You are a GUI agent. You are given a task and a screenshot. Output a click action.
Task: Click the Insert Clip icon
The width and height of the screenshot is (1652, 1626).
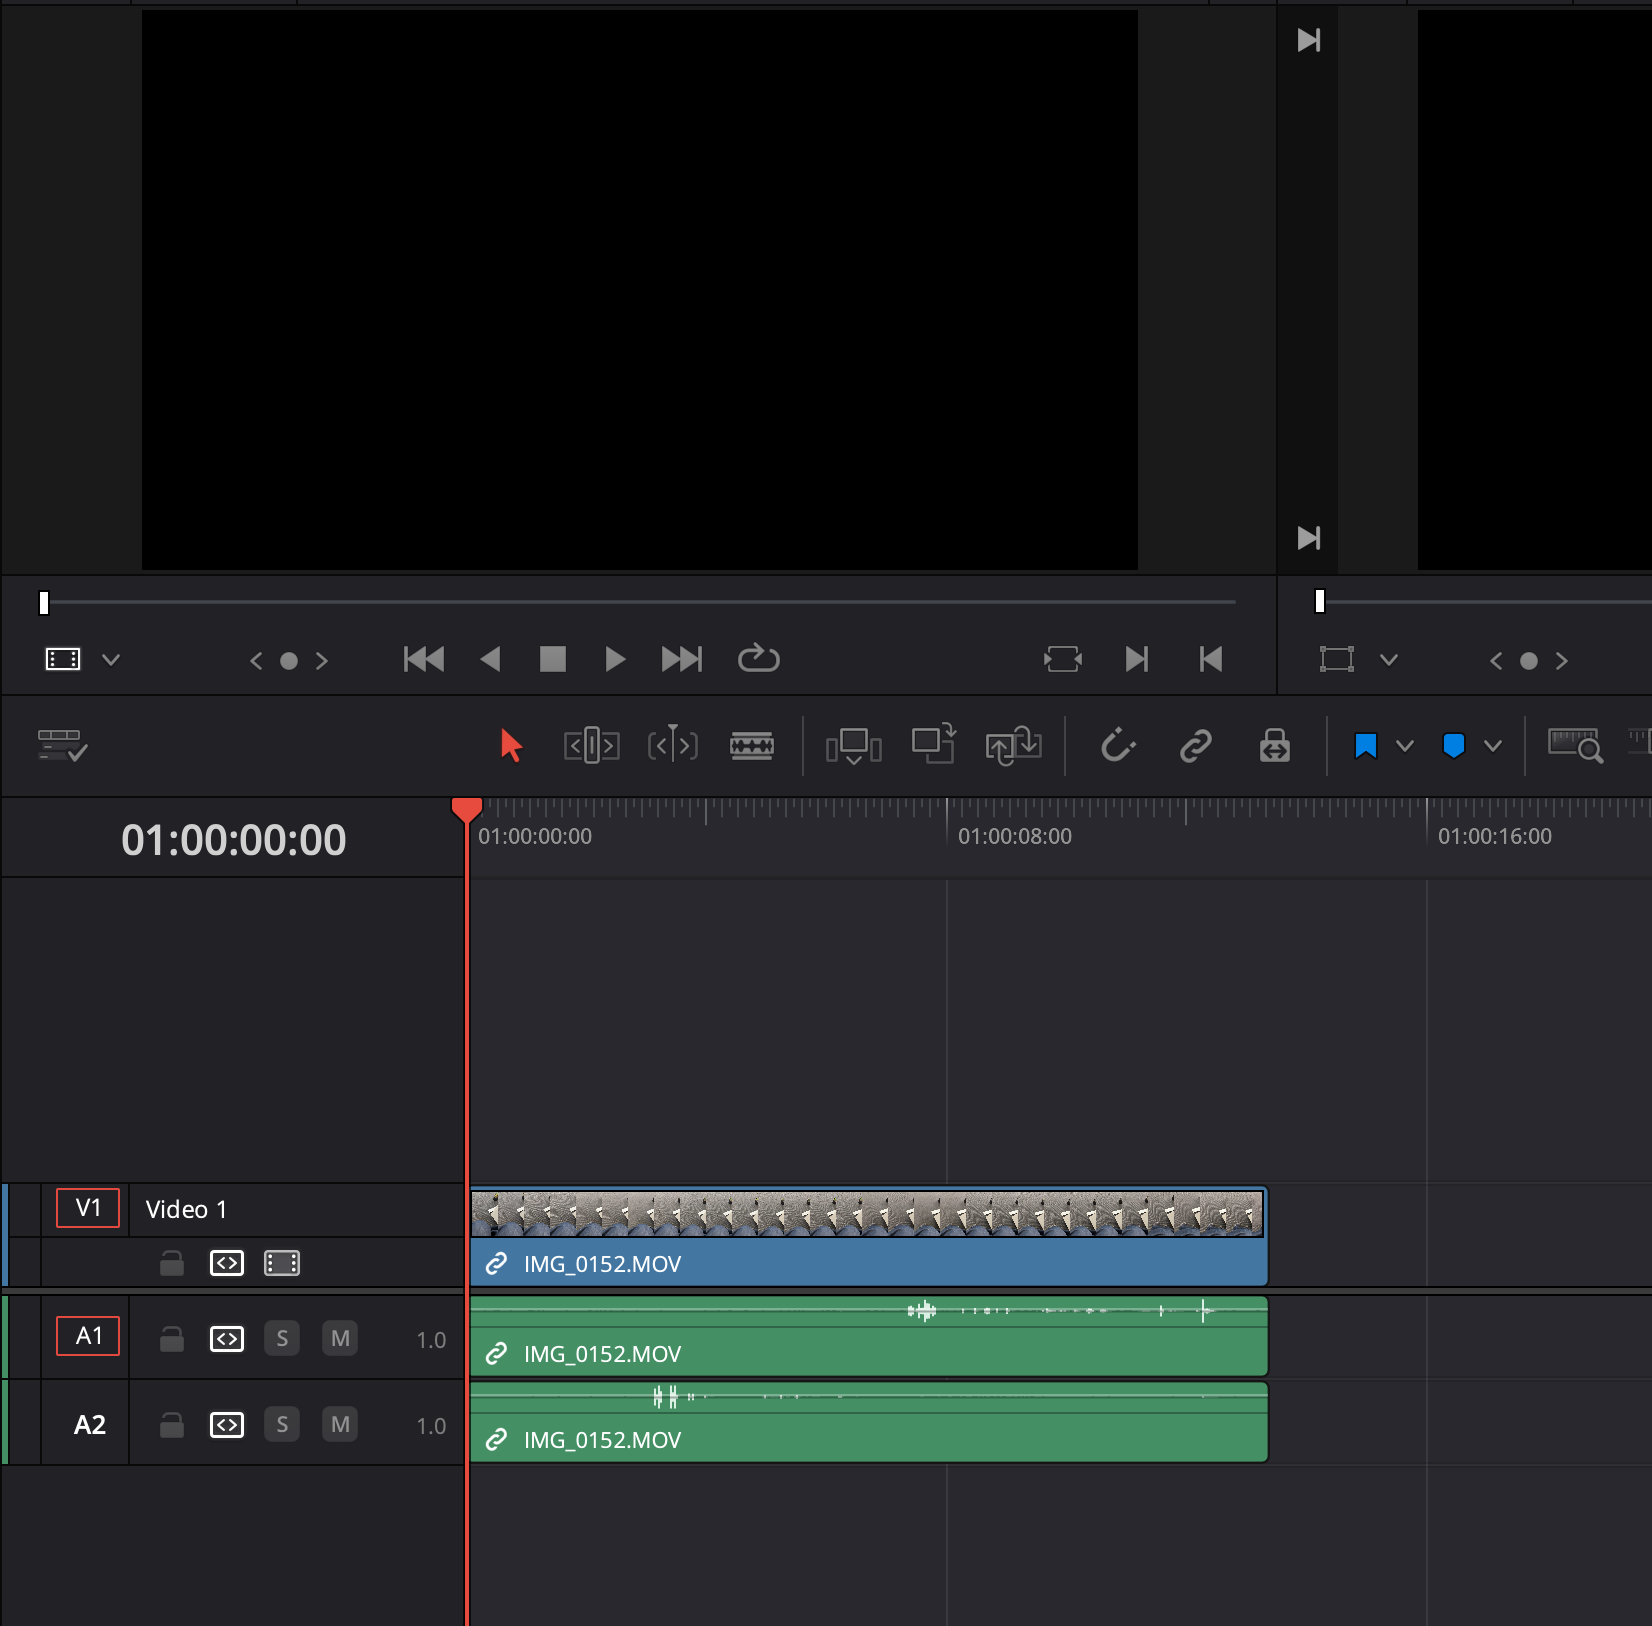pyautogui.click(x=853, y=746)
